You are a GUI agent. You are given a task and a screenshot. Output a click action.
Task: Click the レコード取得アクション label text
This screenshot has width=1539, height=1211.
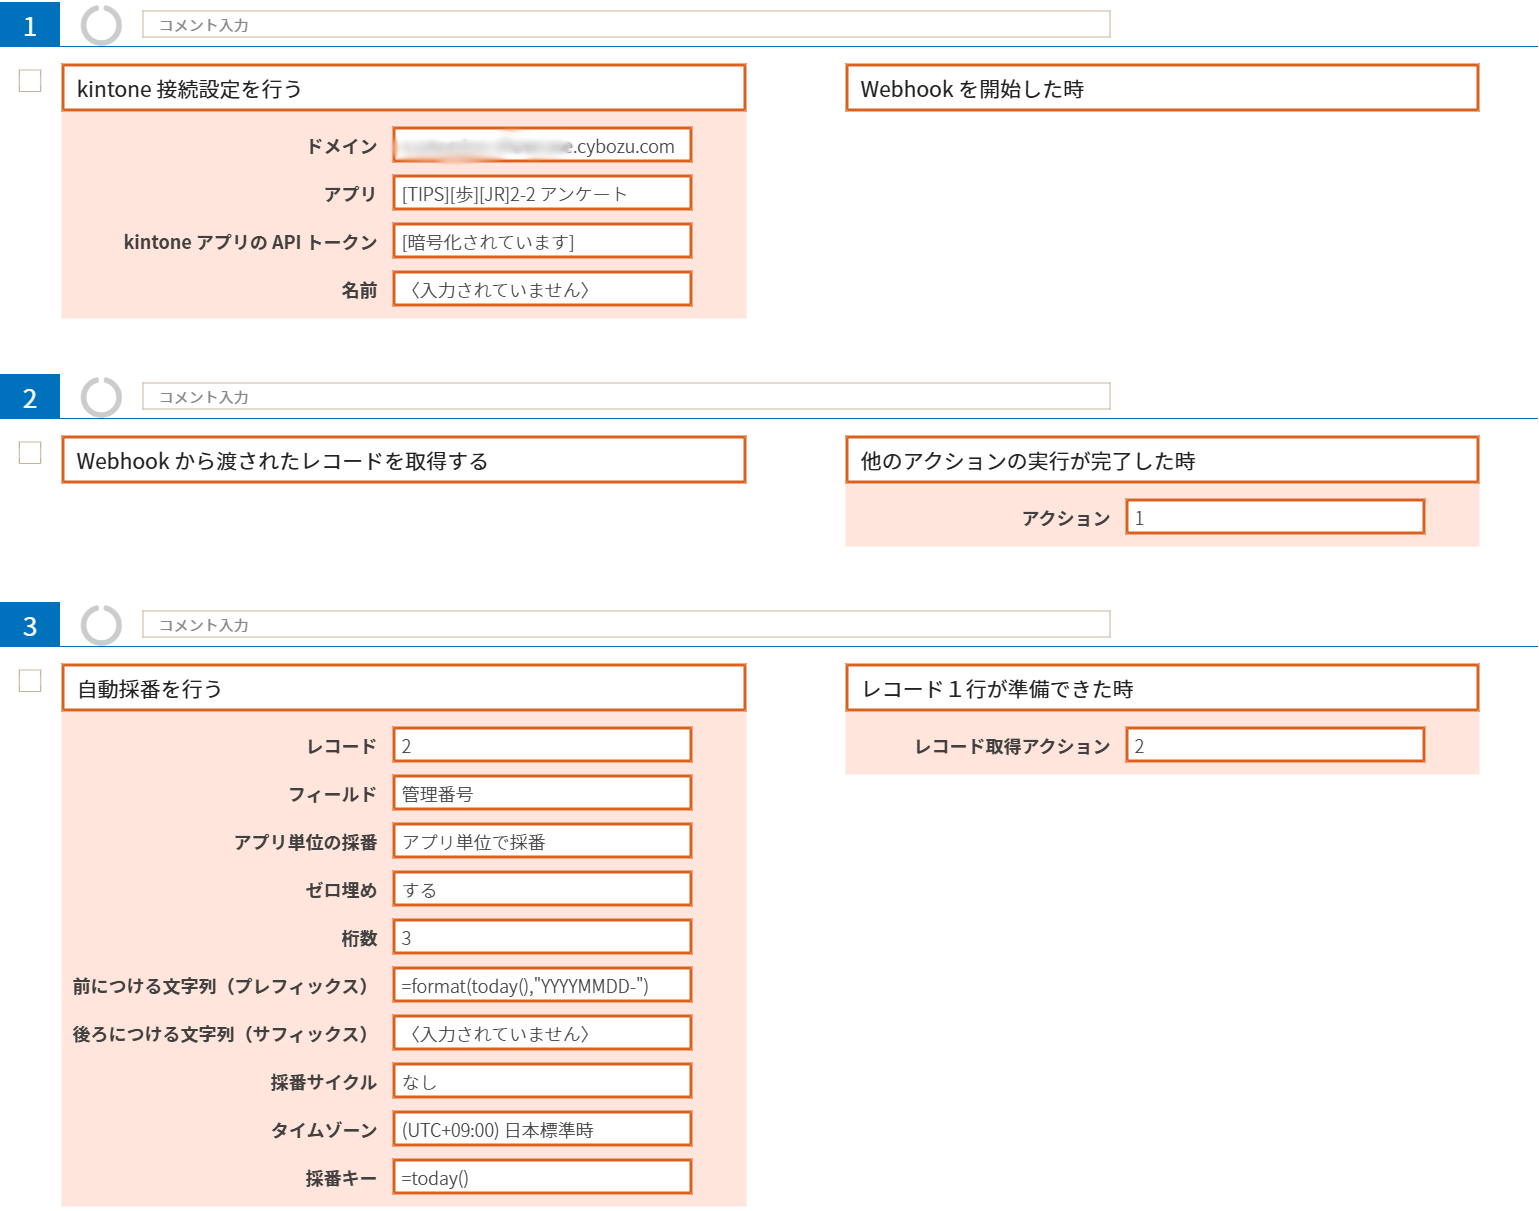click(1012, 746)
